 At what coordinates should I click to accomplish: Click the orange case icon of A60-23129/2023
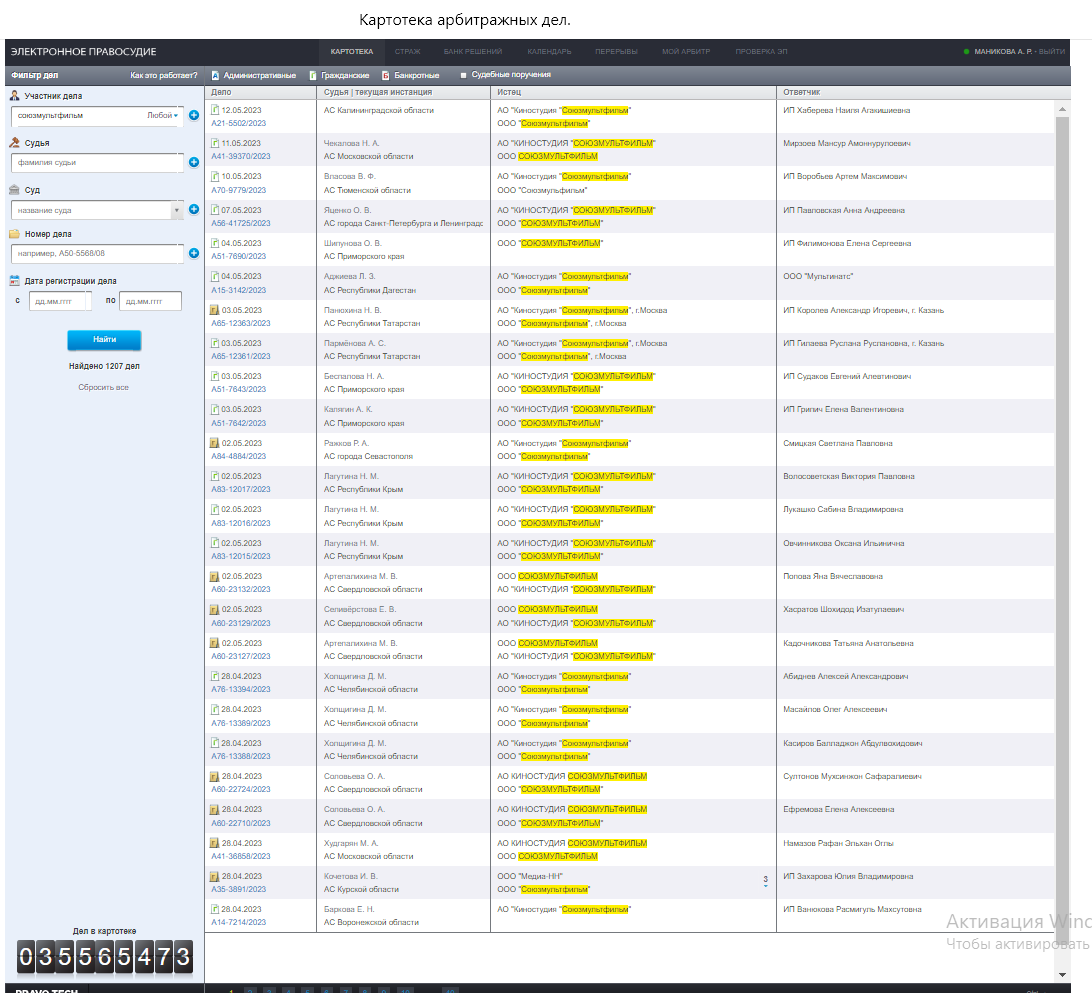[x=215, y=609]
